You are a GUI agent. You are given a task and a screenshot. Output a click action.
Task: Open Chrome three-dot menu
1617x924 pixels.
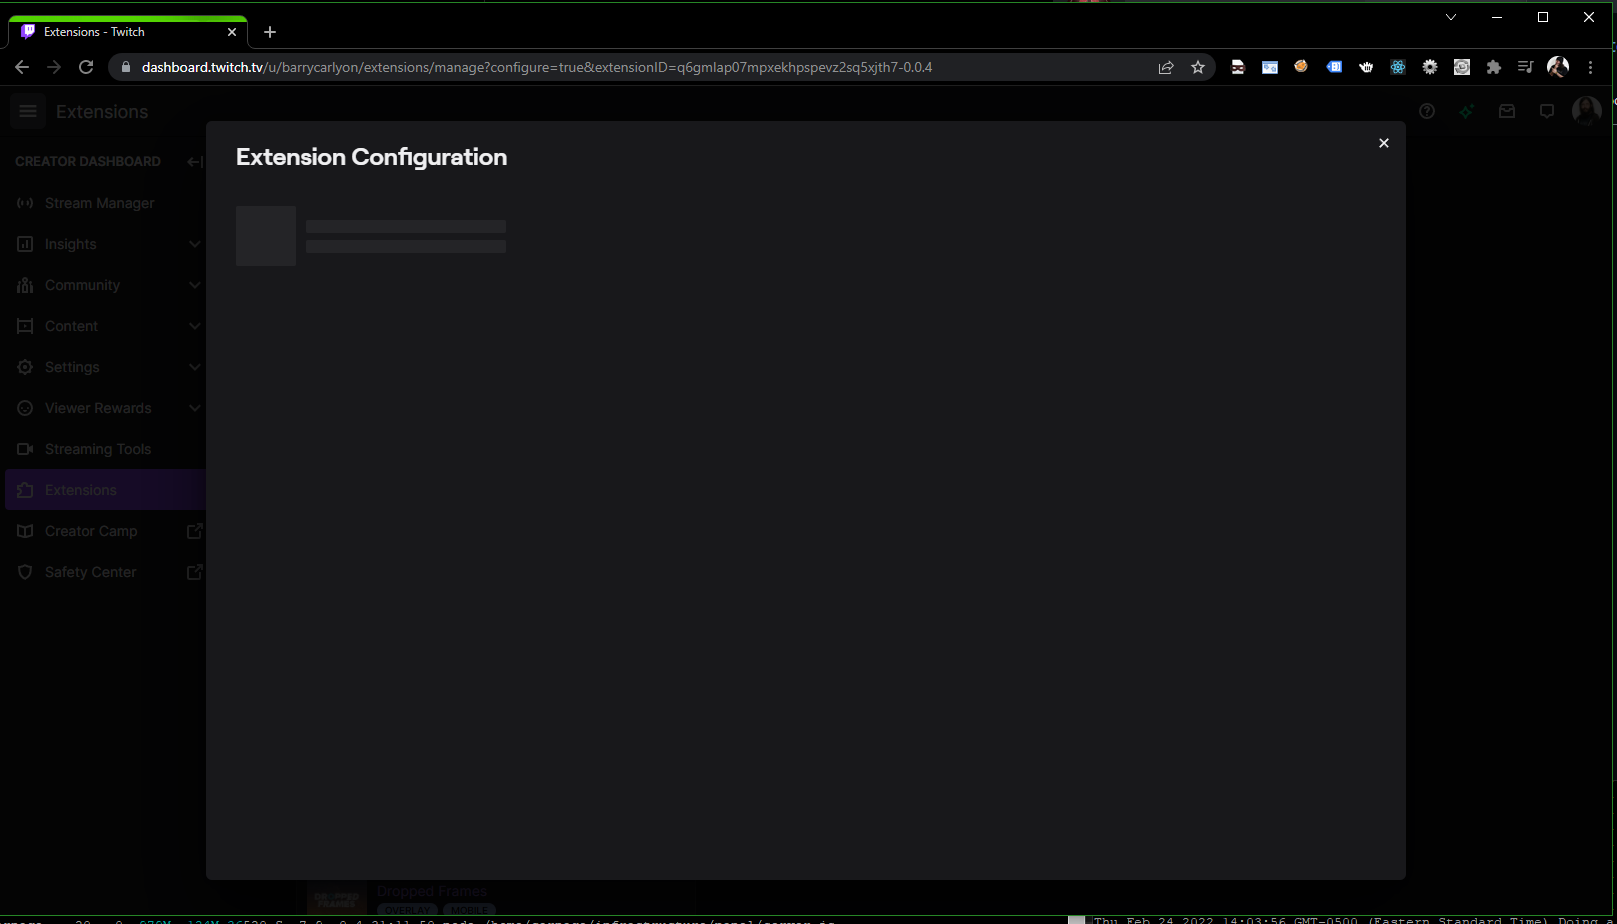click(1590, 67)
